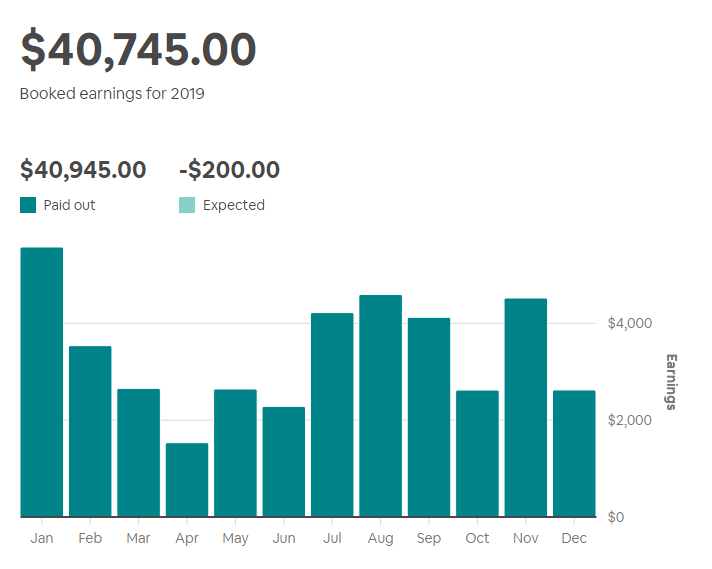Screen dimensions: 712x569
Task: Click the $40,745.00 total earnings figure
Action: (138, 51)
